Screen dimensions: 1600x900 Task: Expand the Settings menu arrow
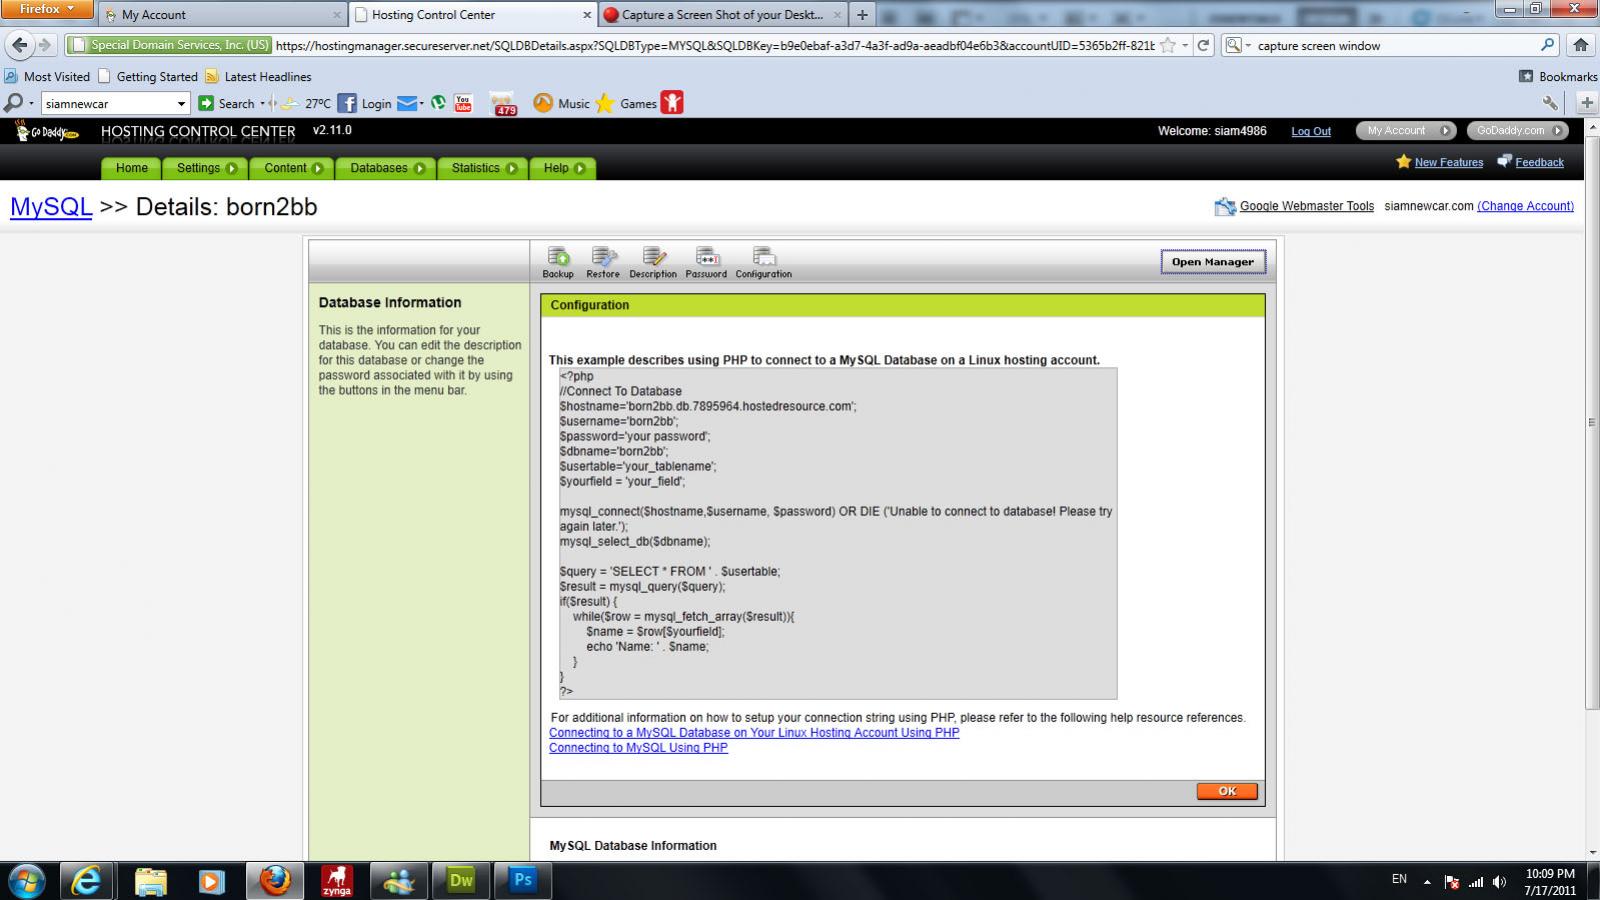point(232,168)
